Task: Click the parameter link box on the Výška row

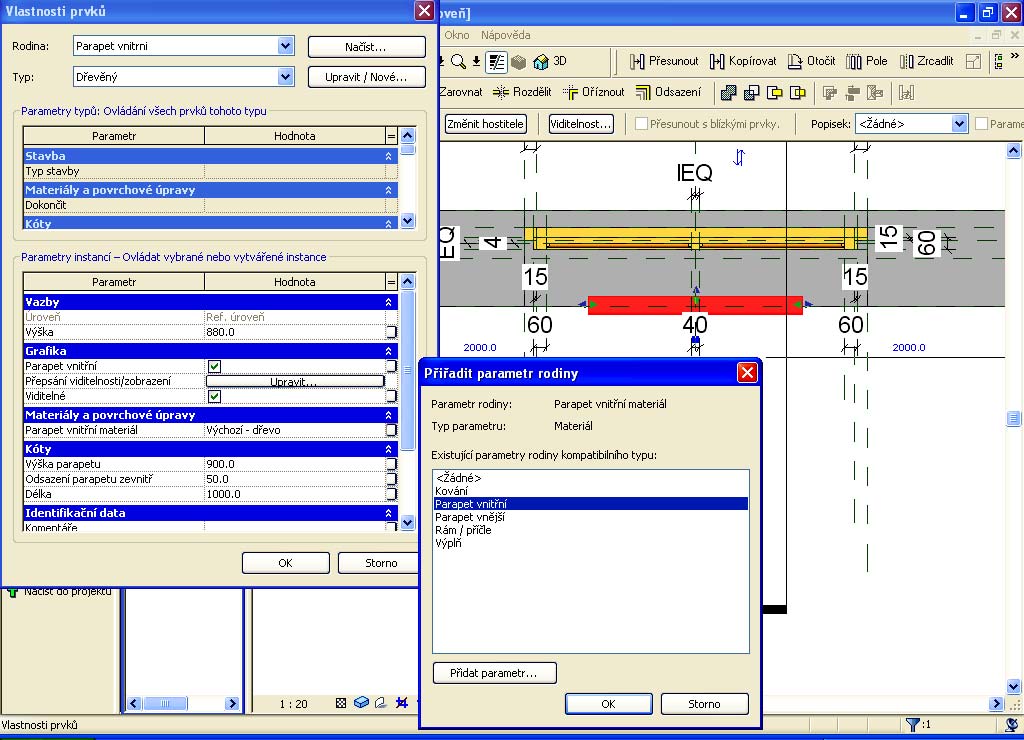Action: point(391,332)
